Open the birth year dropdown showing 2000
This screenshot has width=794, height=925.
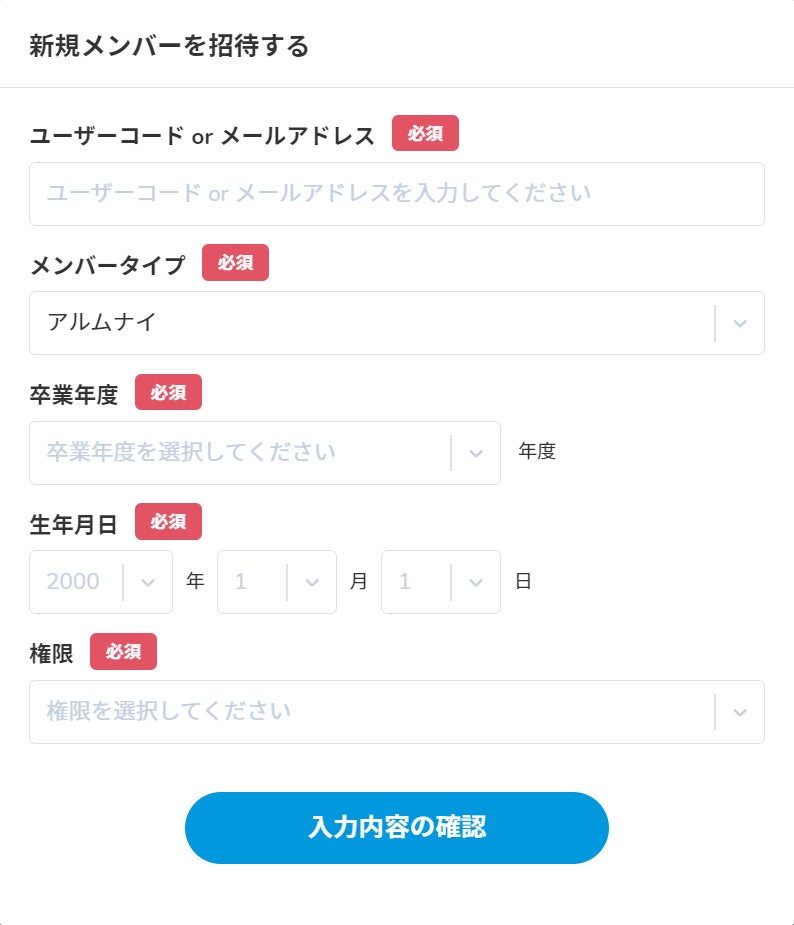coord(76,582)
